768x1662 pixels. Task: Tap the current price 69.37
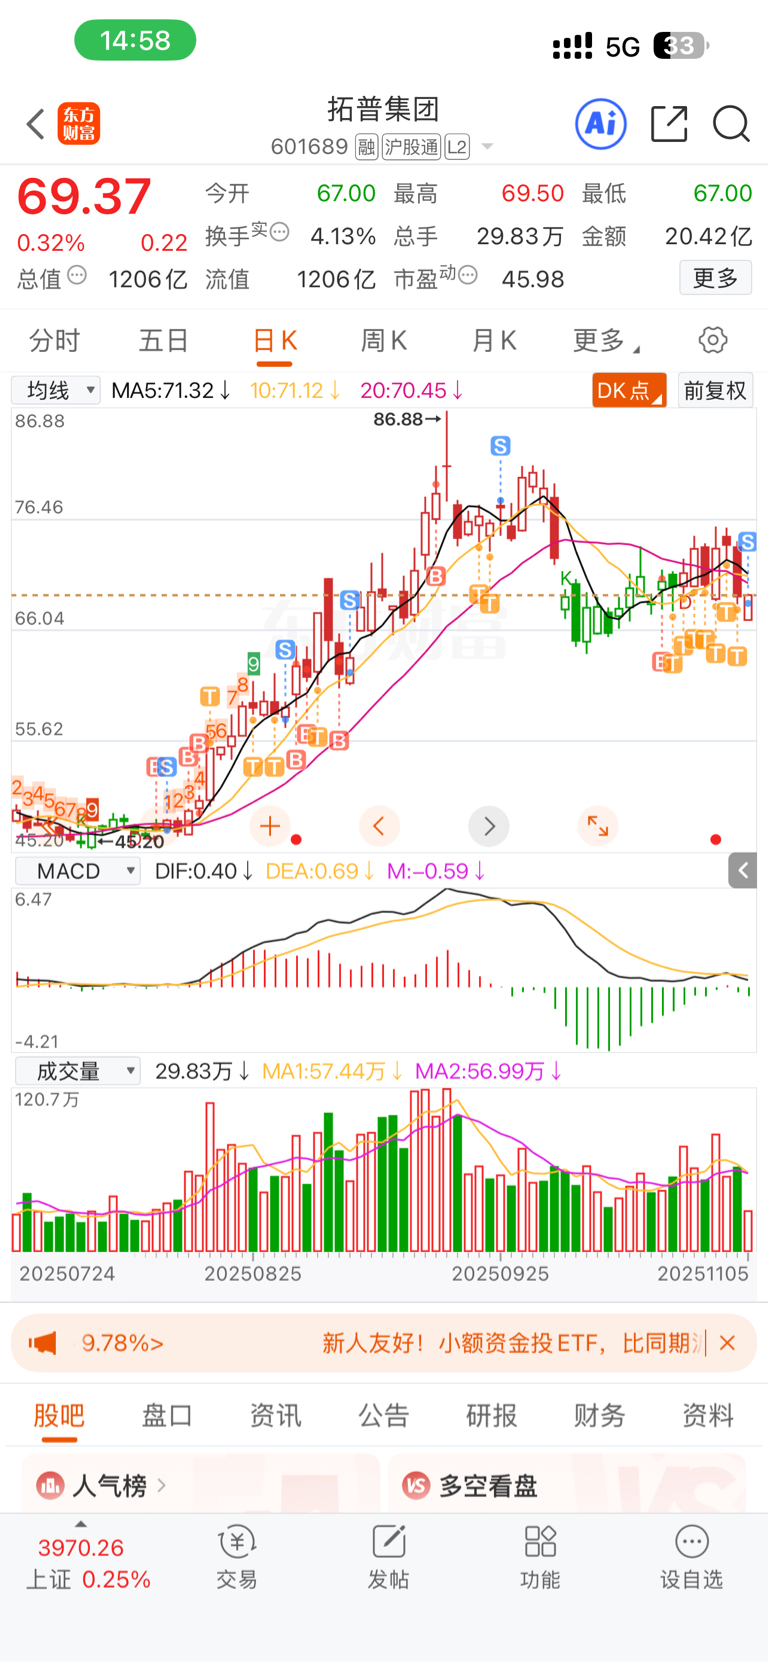pyautogui.click(x=84, y=196)
